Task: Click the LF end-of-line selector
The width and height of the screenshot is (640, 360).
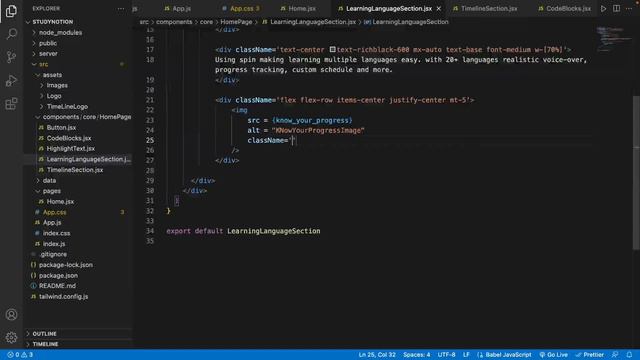Action: pyautogui.click(x=466, y=355)
